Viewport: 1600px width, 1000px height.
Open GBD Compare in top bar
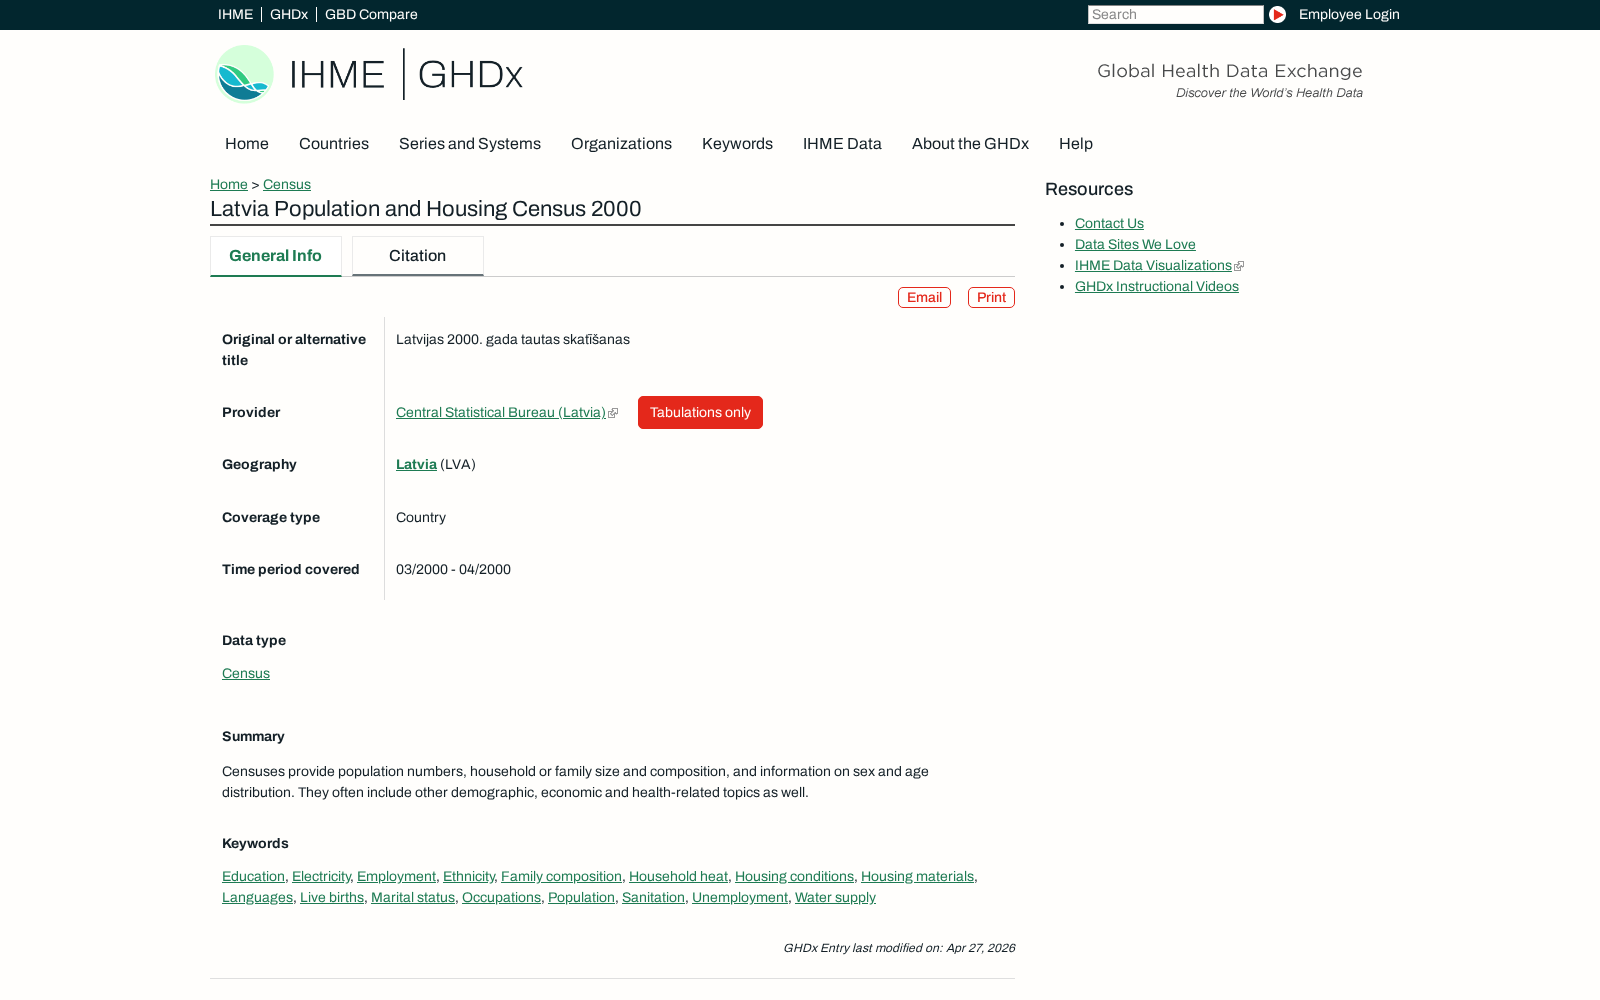(371, 15)
